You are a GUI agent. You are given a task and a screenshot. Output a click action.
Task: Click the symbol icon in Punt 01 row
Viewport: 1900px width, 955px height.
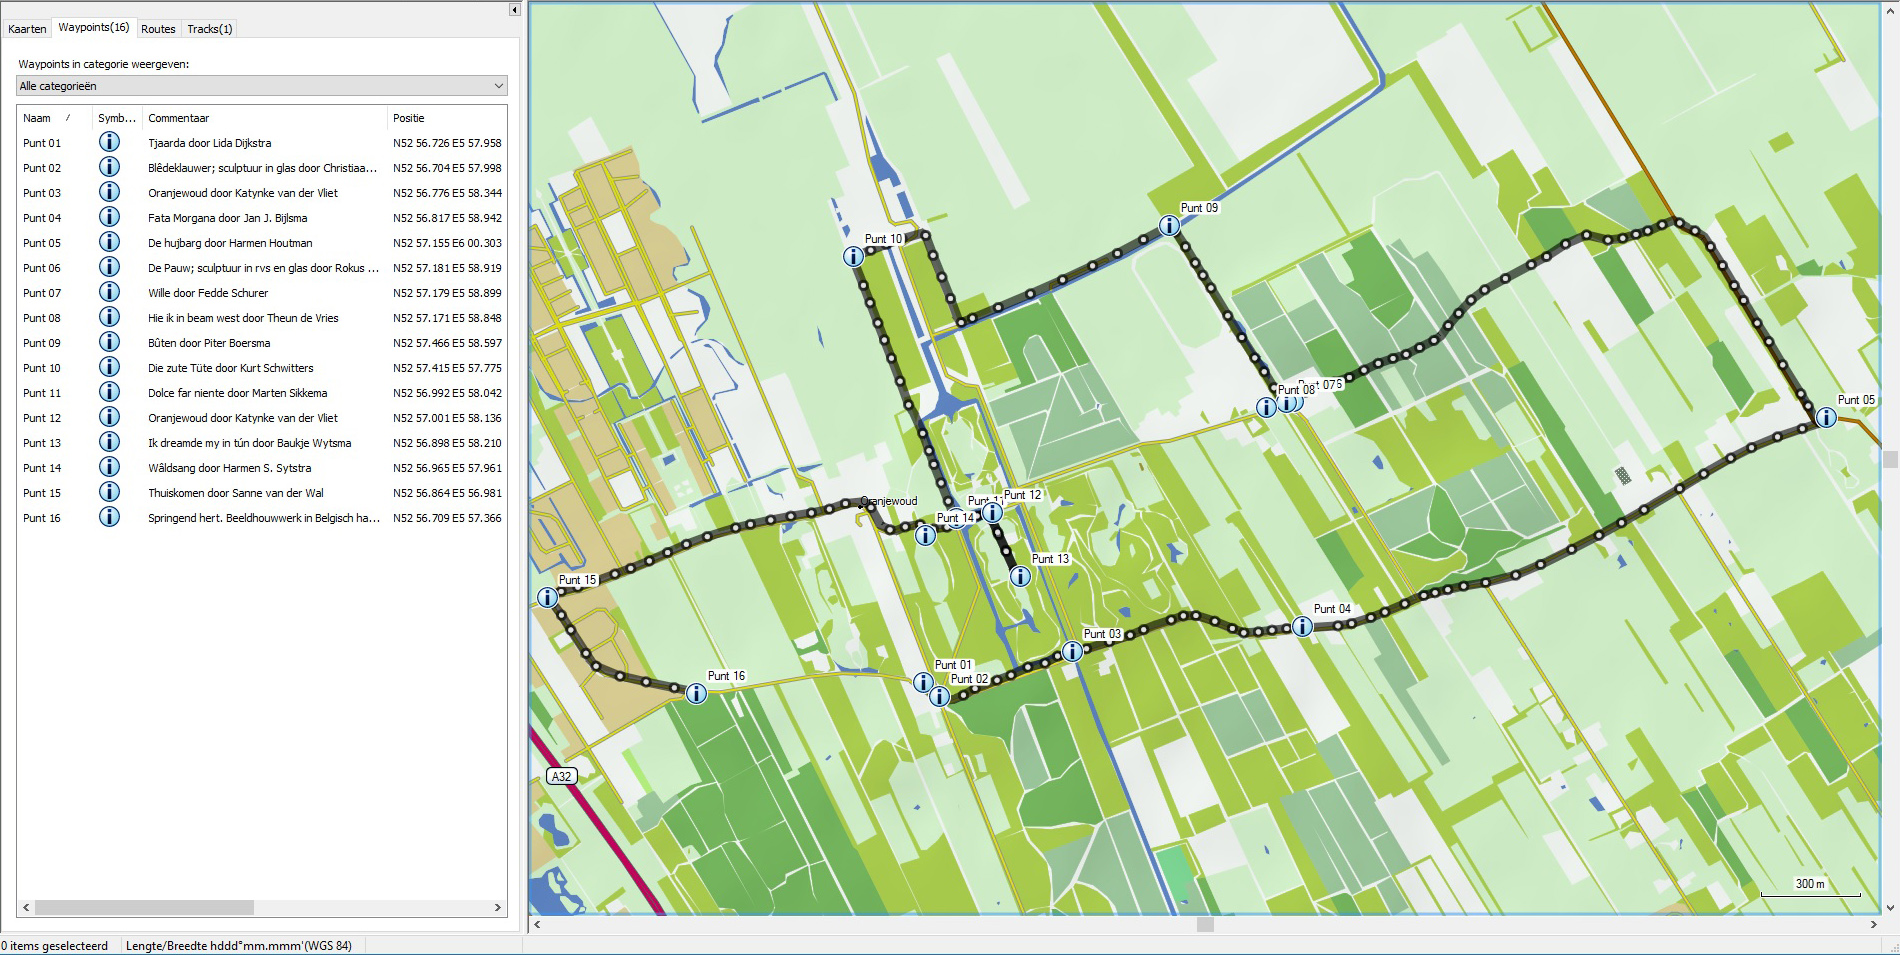109,143
